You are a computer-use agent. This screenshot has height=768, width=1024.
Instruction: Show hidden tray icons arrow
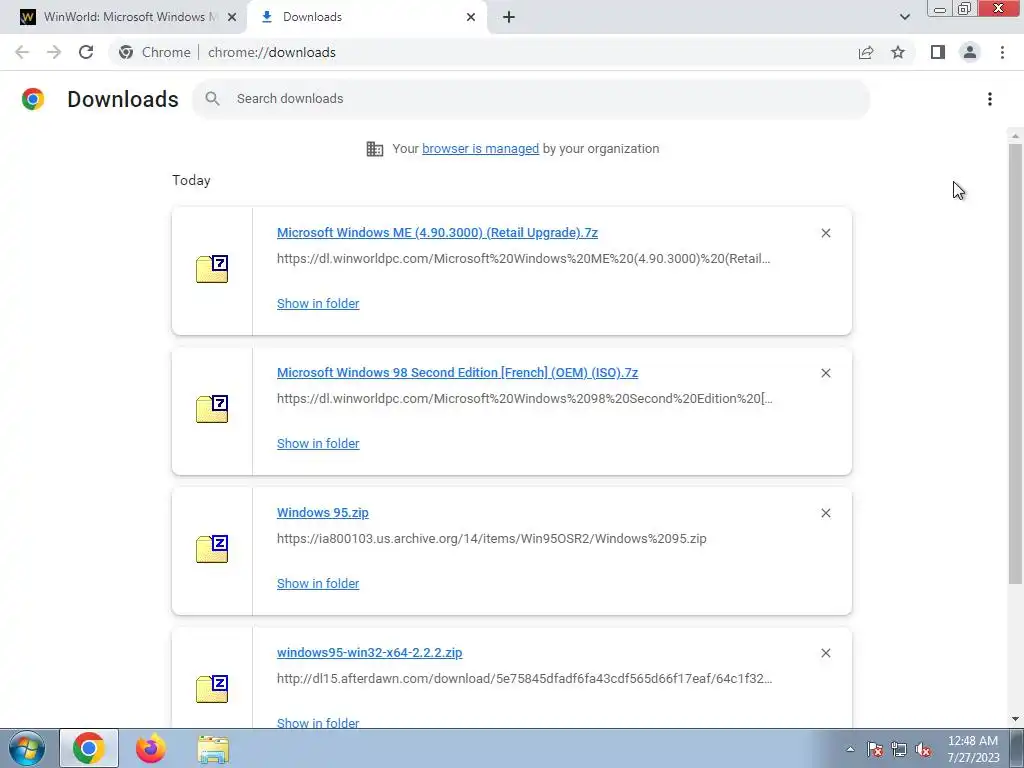tap(850, 750)
